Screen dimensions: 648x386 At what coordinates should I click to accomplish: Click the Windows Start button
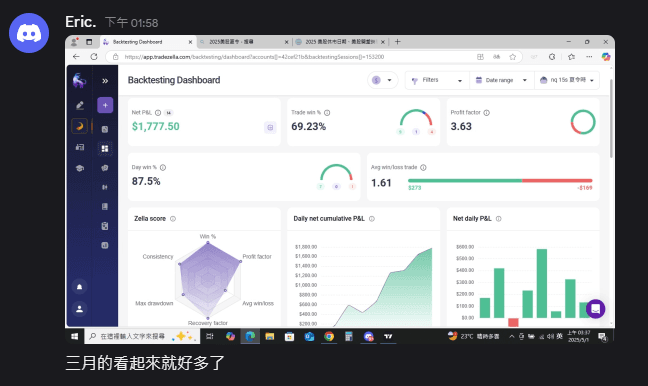(74, 336)
